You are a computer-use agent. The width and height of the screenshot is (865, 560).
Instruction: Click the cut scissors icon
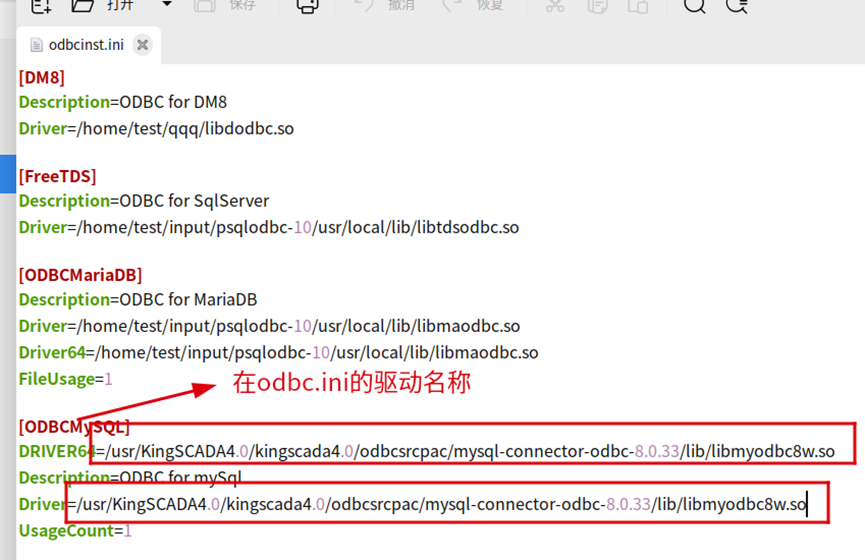[555, 6]
